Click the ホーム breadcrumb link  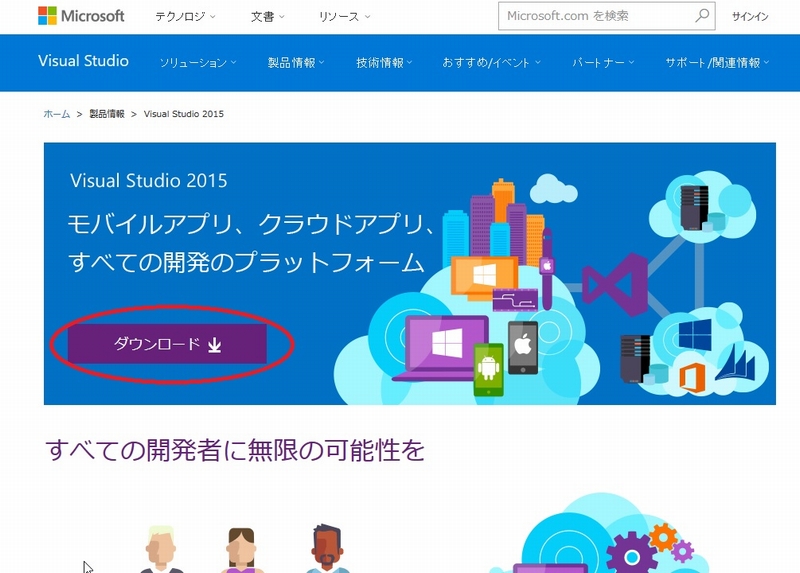[x=57, y=114]
